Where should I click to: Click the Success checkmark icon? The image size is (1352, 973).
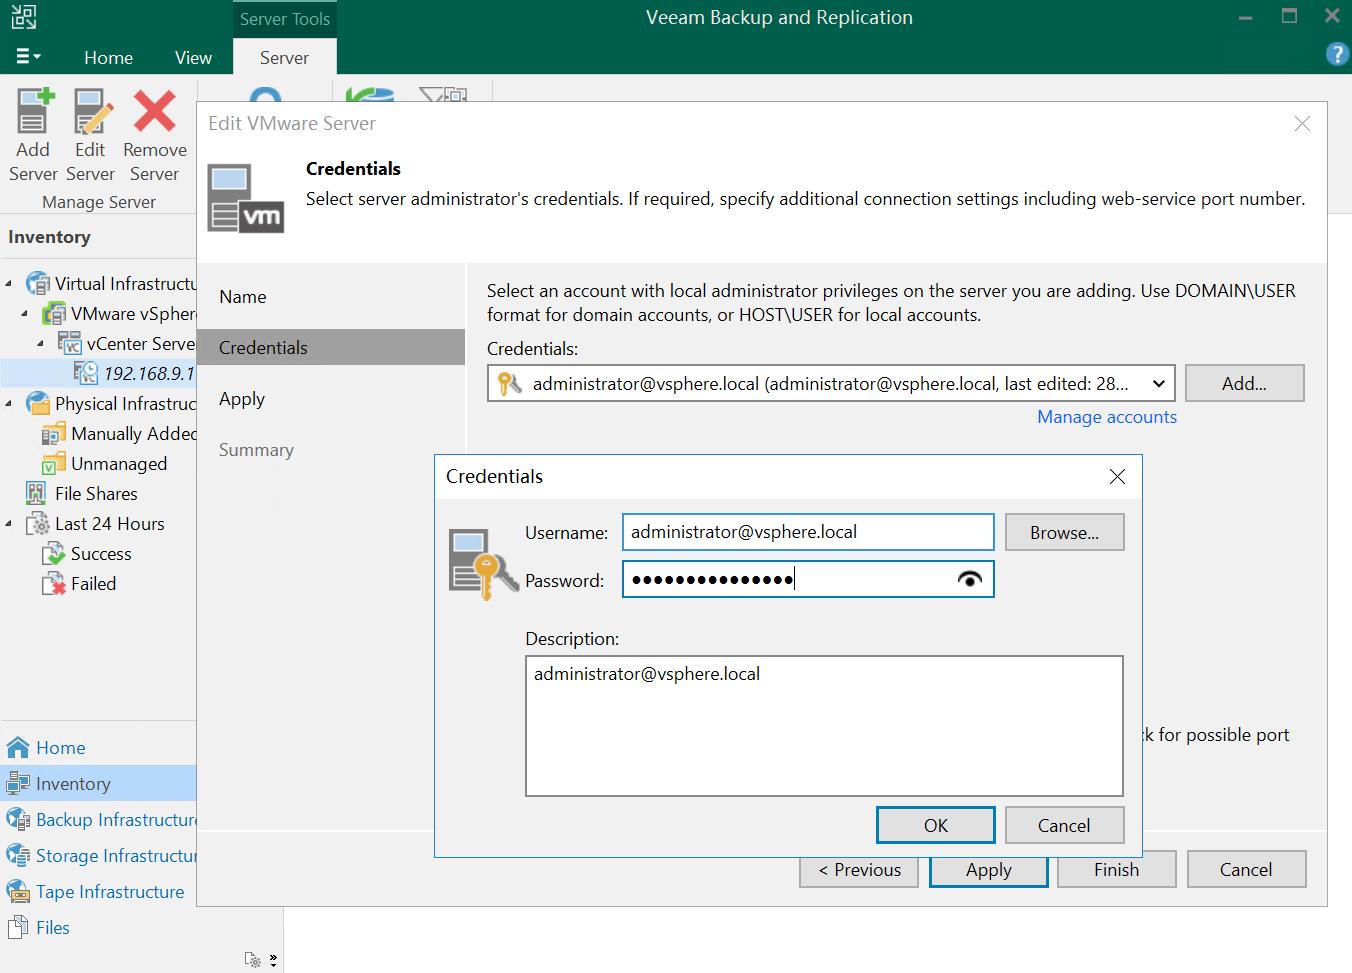click(53, 554)
